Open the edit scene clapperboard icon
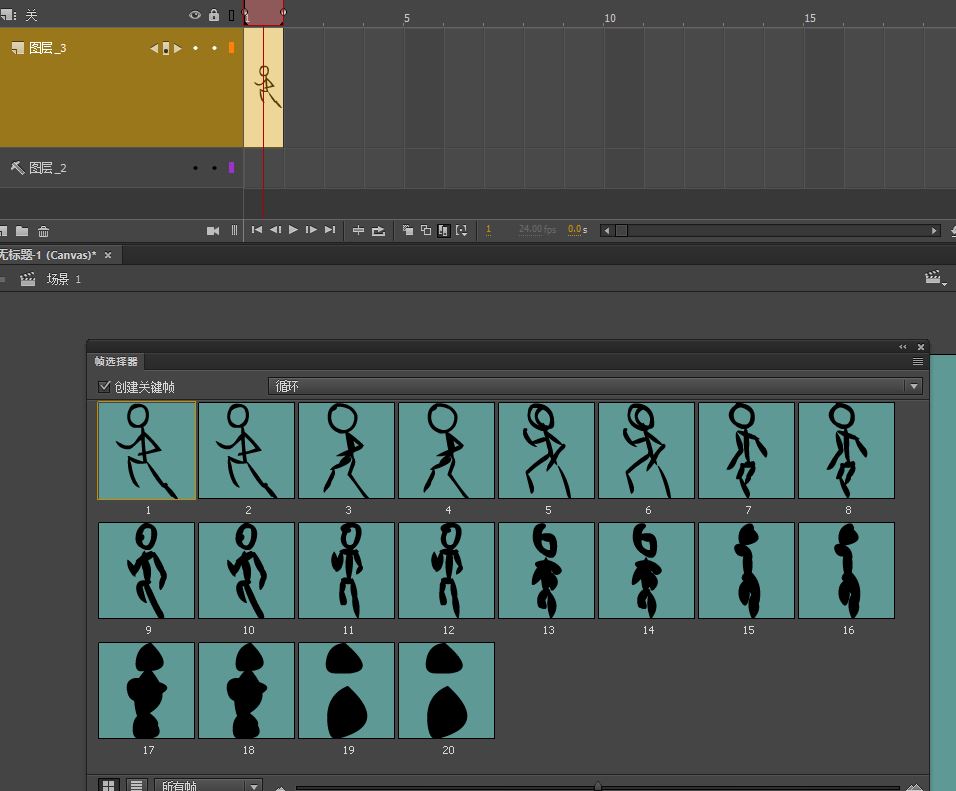956x791 pixels. coord(935,279)
